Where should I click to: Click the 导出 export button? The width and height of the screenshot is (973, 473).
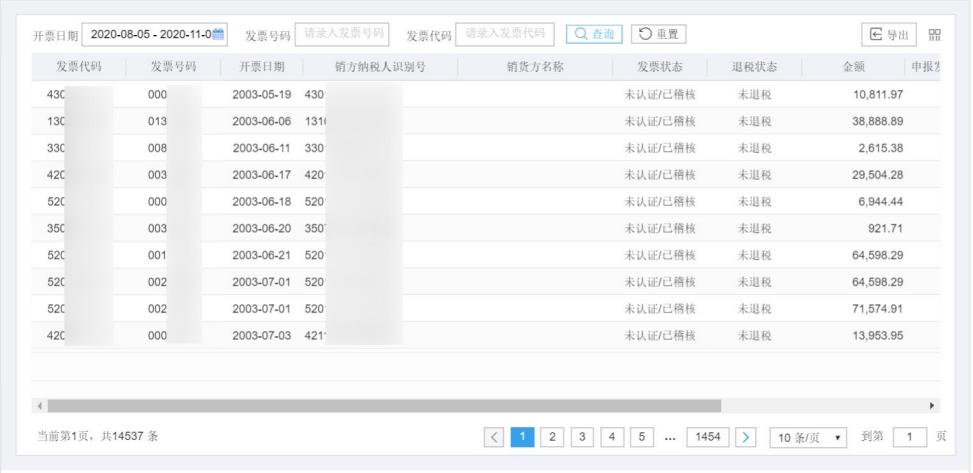890,35
